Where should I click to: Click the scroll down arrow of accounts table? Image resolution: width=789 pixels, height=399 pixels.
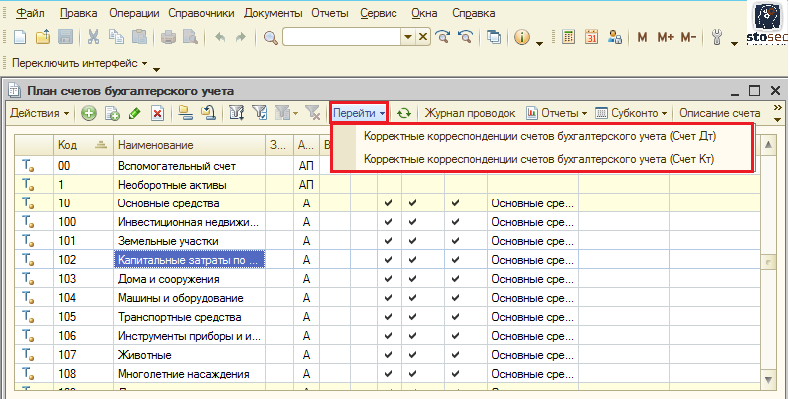pyautogui.click(x=768, y=379)
